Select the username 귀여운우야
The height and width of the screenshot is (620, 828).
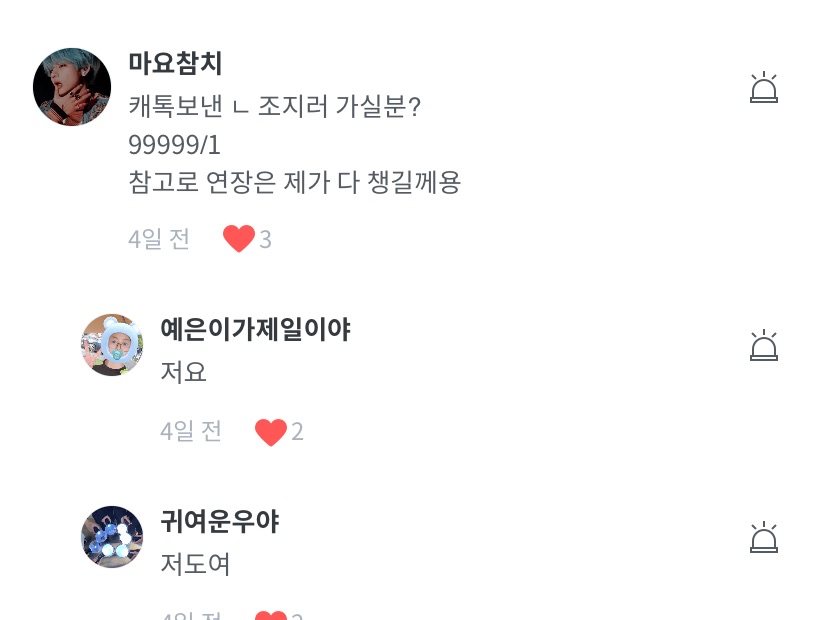219,521
